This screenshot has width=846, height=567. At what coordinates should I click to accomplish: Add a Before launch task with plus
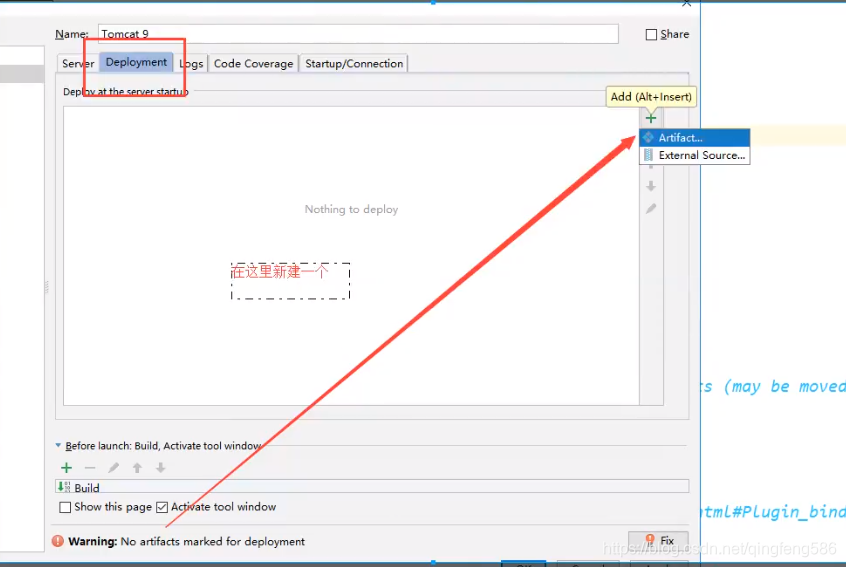pyautogui.click(x=66, y=468)
